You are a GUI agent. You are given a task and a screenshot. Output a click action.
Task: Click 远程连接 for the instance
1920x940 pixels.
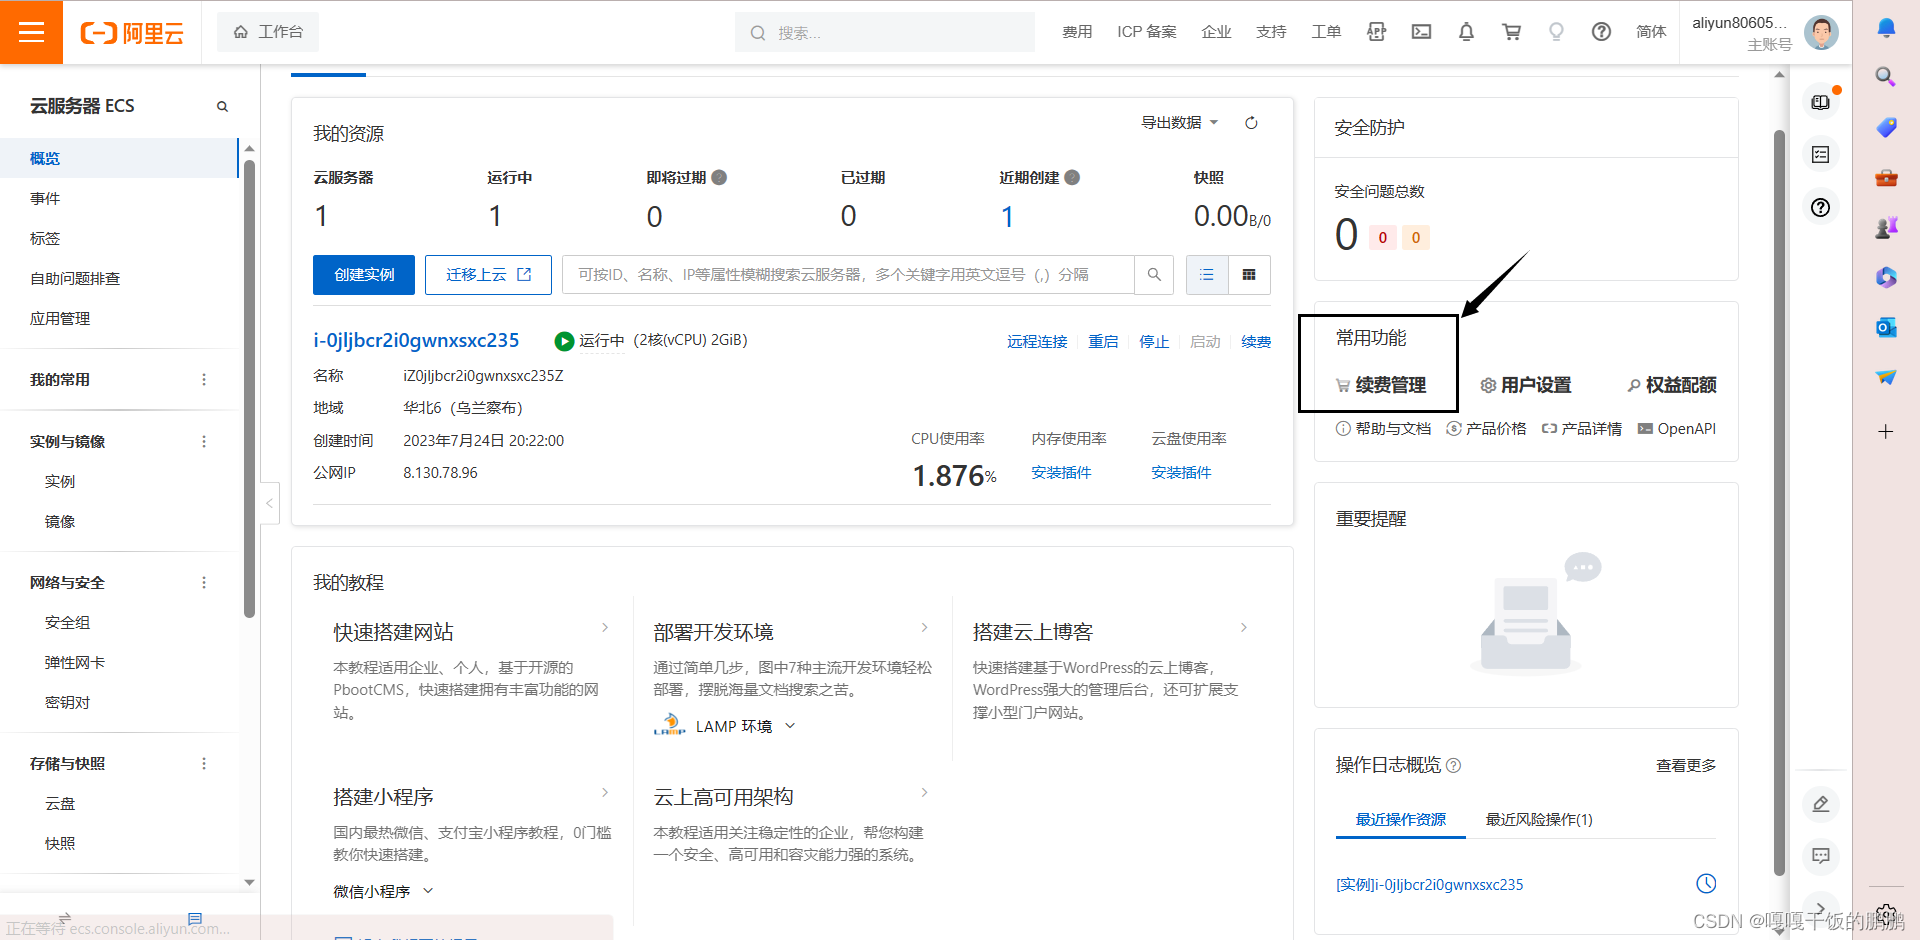pyautogui.click(x=1037, y=341)
